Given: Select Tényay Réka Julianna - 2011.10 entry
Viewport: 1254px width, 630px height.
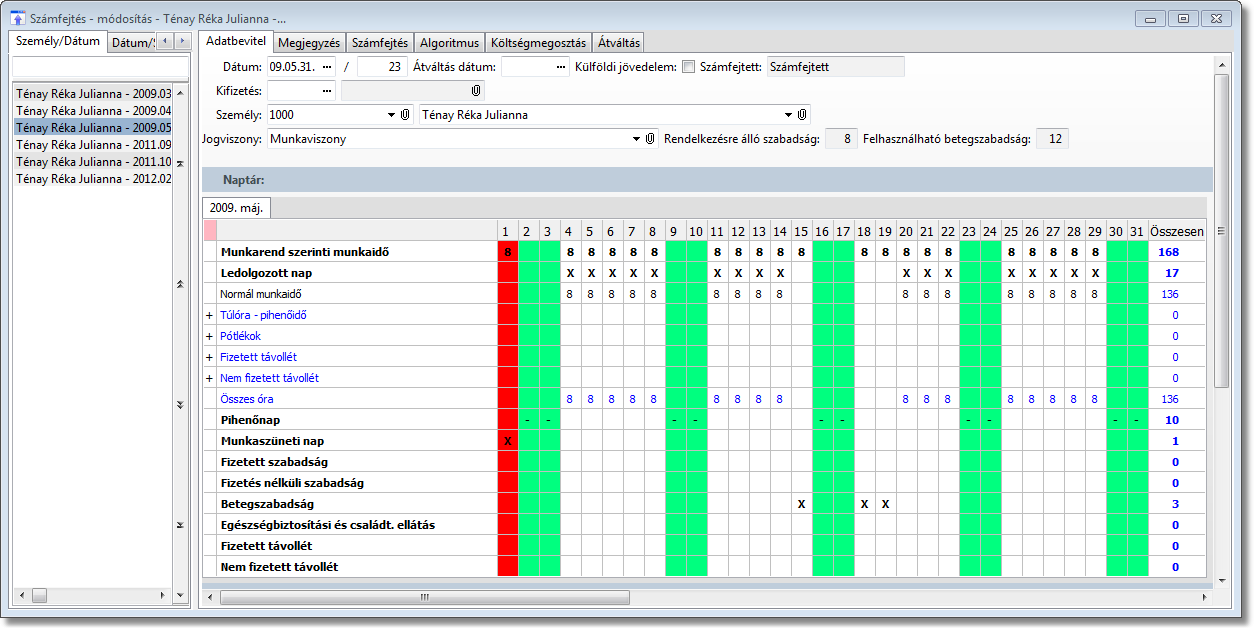Looking at the screenshot, I should pos(93,161).
